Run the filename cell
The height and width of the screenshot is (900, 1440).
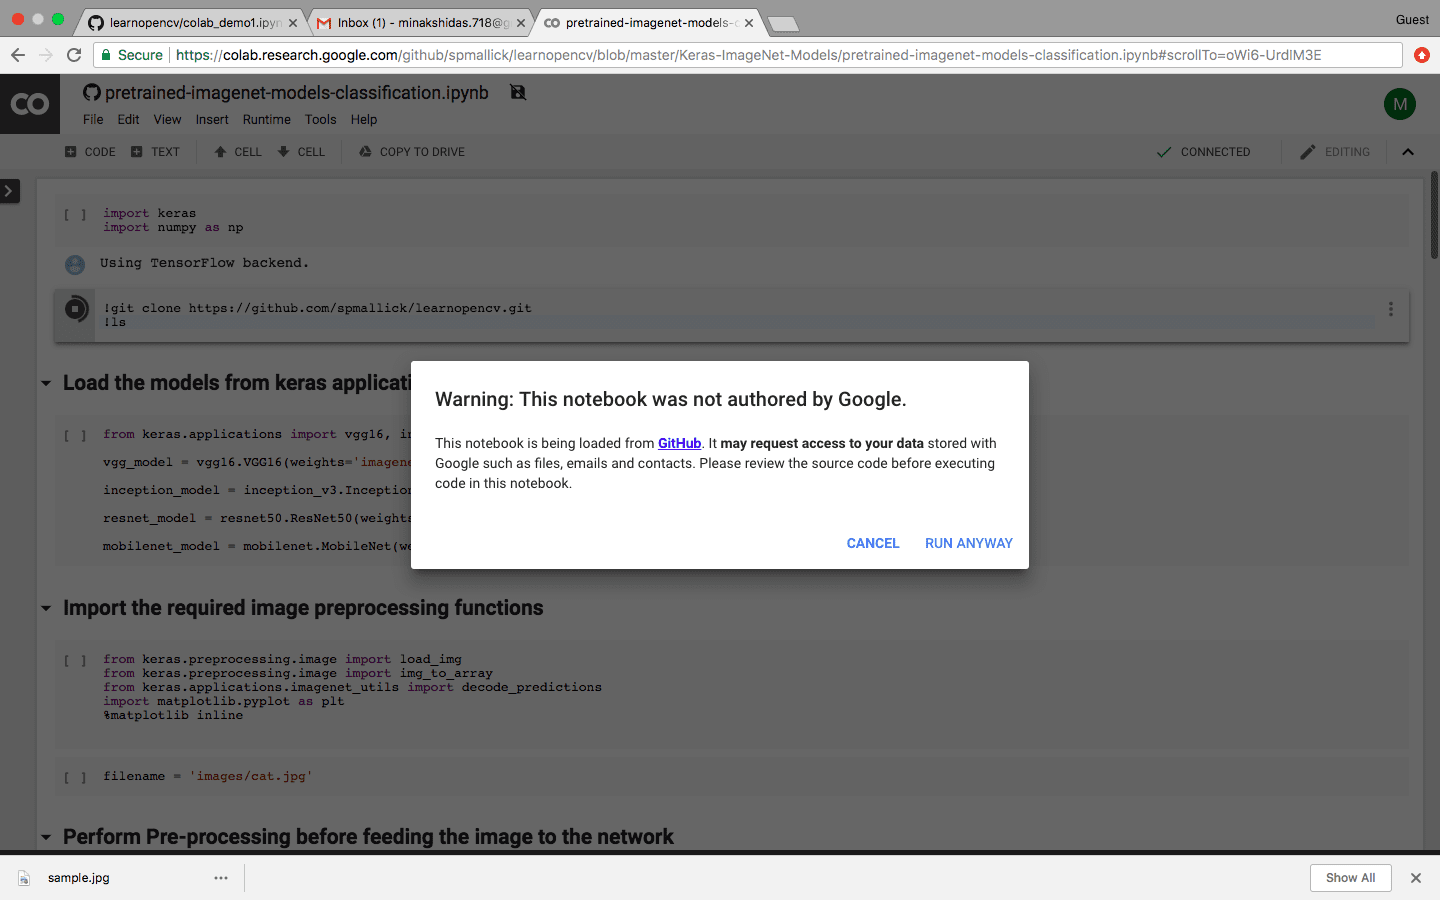pyautogui.click(x=75, y=777)
